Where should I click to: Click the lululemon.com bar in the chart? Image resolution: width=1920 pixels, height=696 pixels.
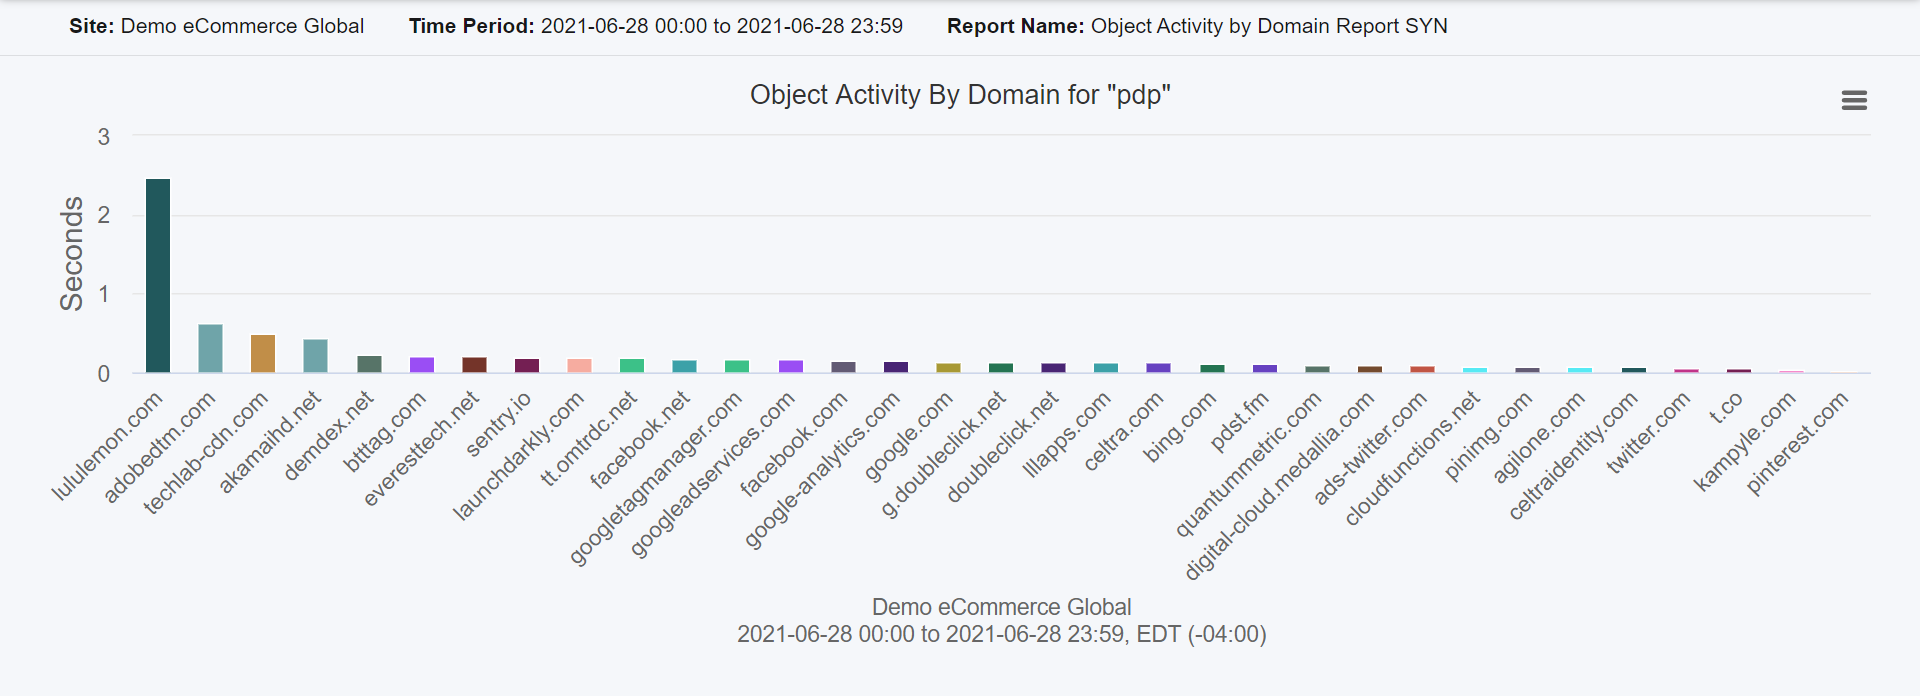click(x=158, y=276)
